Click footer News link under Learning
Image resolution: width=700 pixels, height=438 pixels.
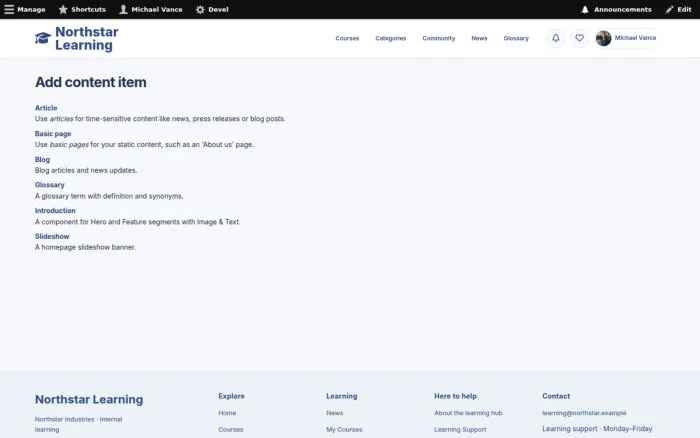point(335,413)
